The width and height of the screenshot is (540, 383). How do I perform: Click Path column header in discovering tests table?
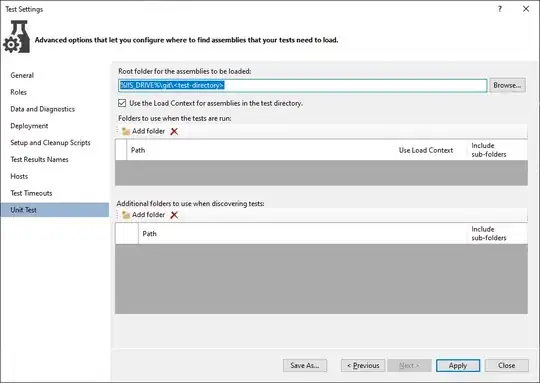point(149,234)
